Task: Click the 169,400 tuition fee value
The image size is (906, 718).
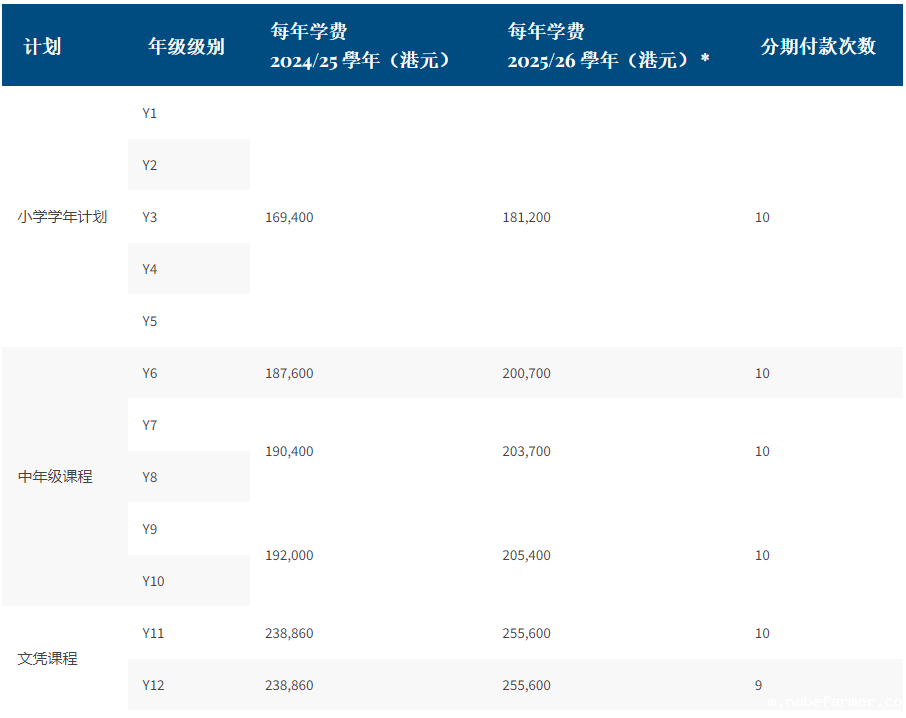Action: point(289,217)
